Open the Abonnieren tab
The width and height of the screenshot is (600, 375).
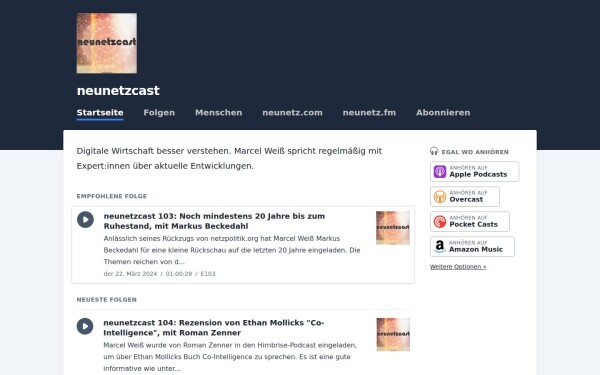443,112
